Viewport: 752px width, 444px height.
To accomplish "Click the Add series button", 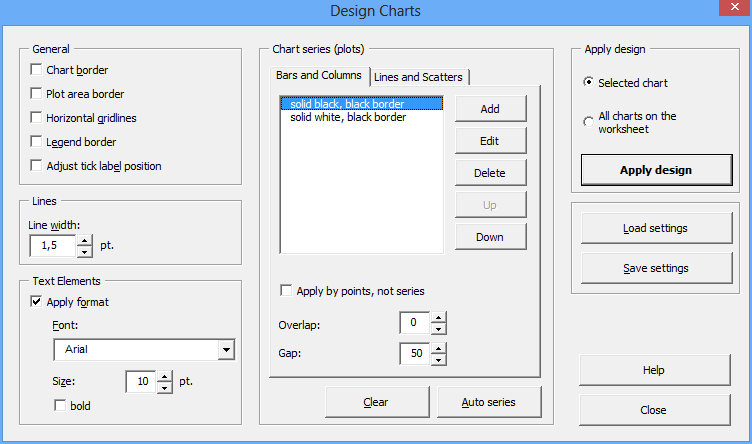I will pyautogui.click(x=490, y=109).
